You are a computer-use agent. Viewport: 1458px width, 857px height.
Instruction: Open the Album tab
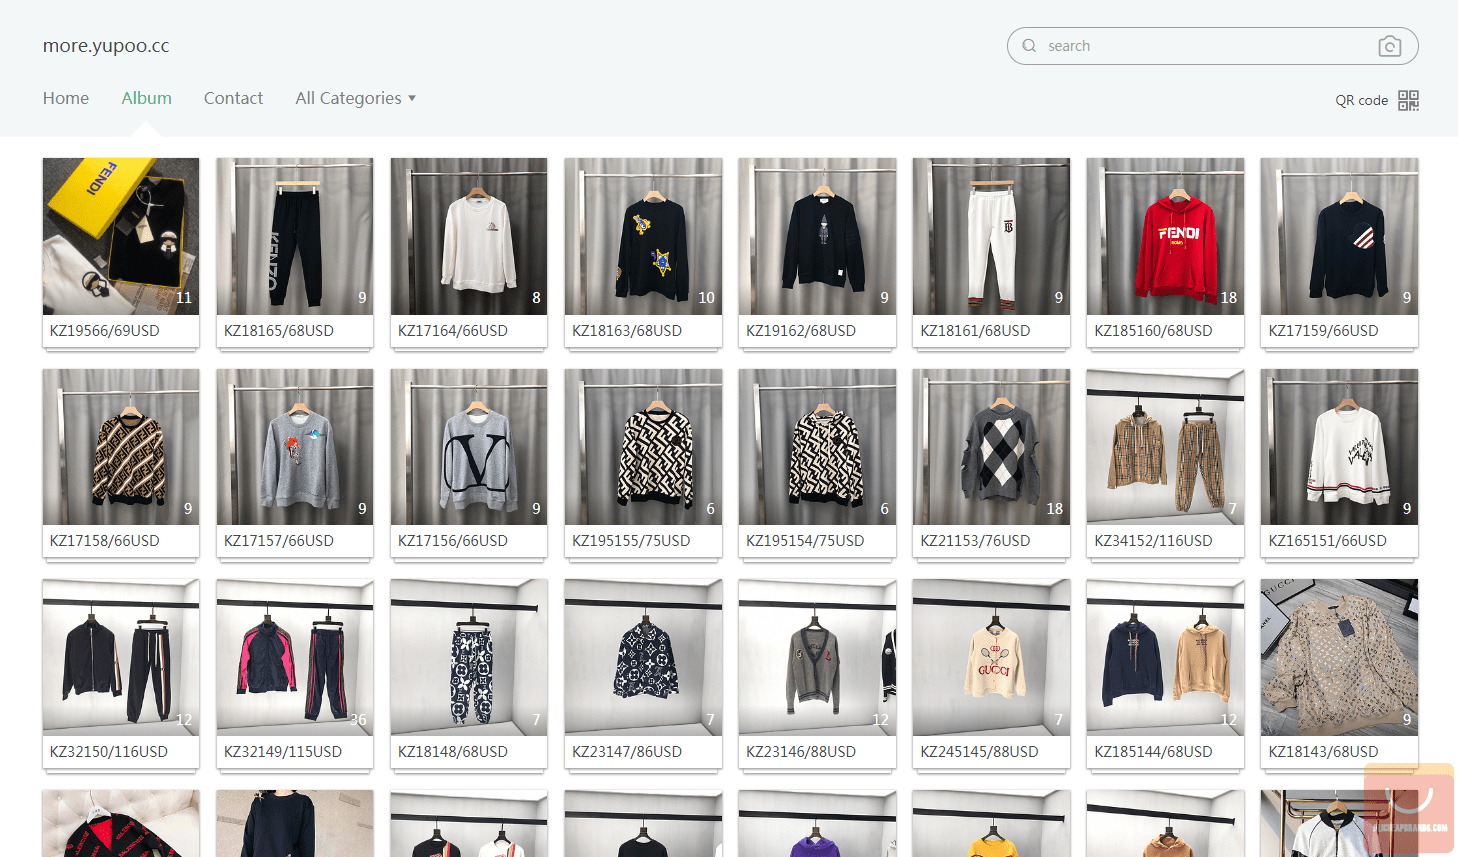pos(147,98)
